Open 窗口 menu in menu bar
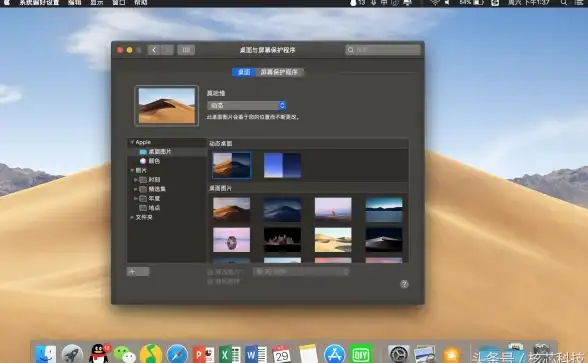This screenshot has width=588, height=363. pyautogui.click(x=119, y=3)
